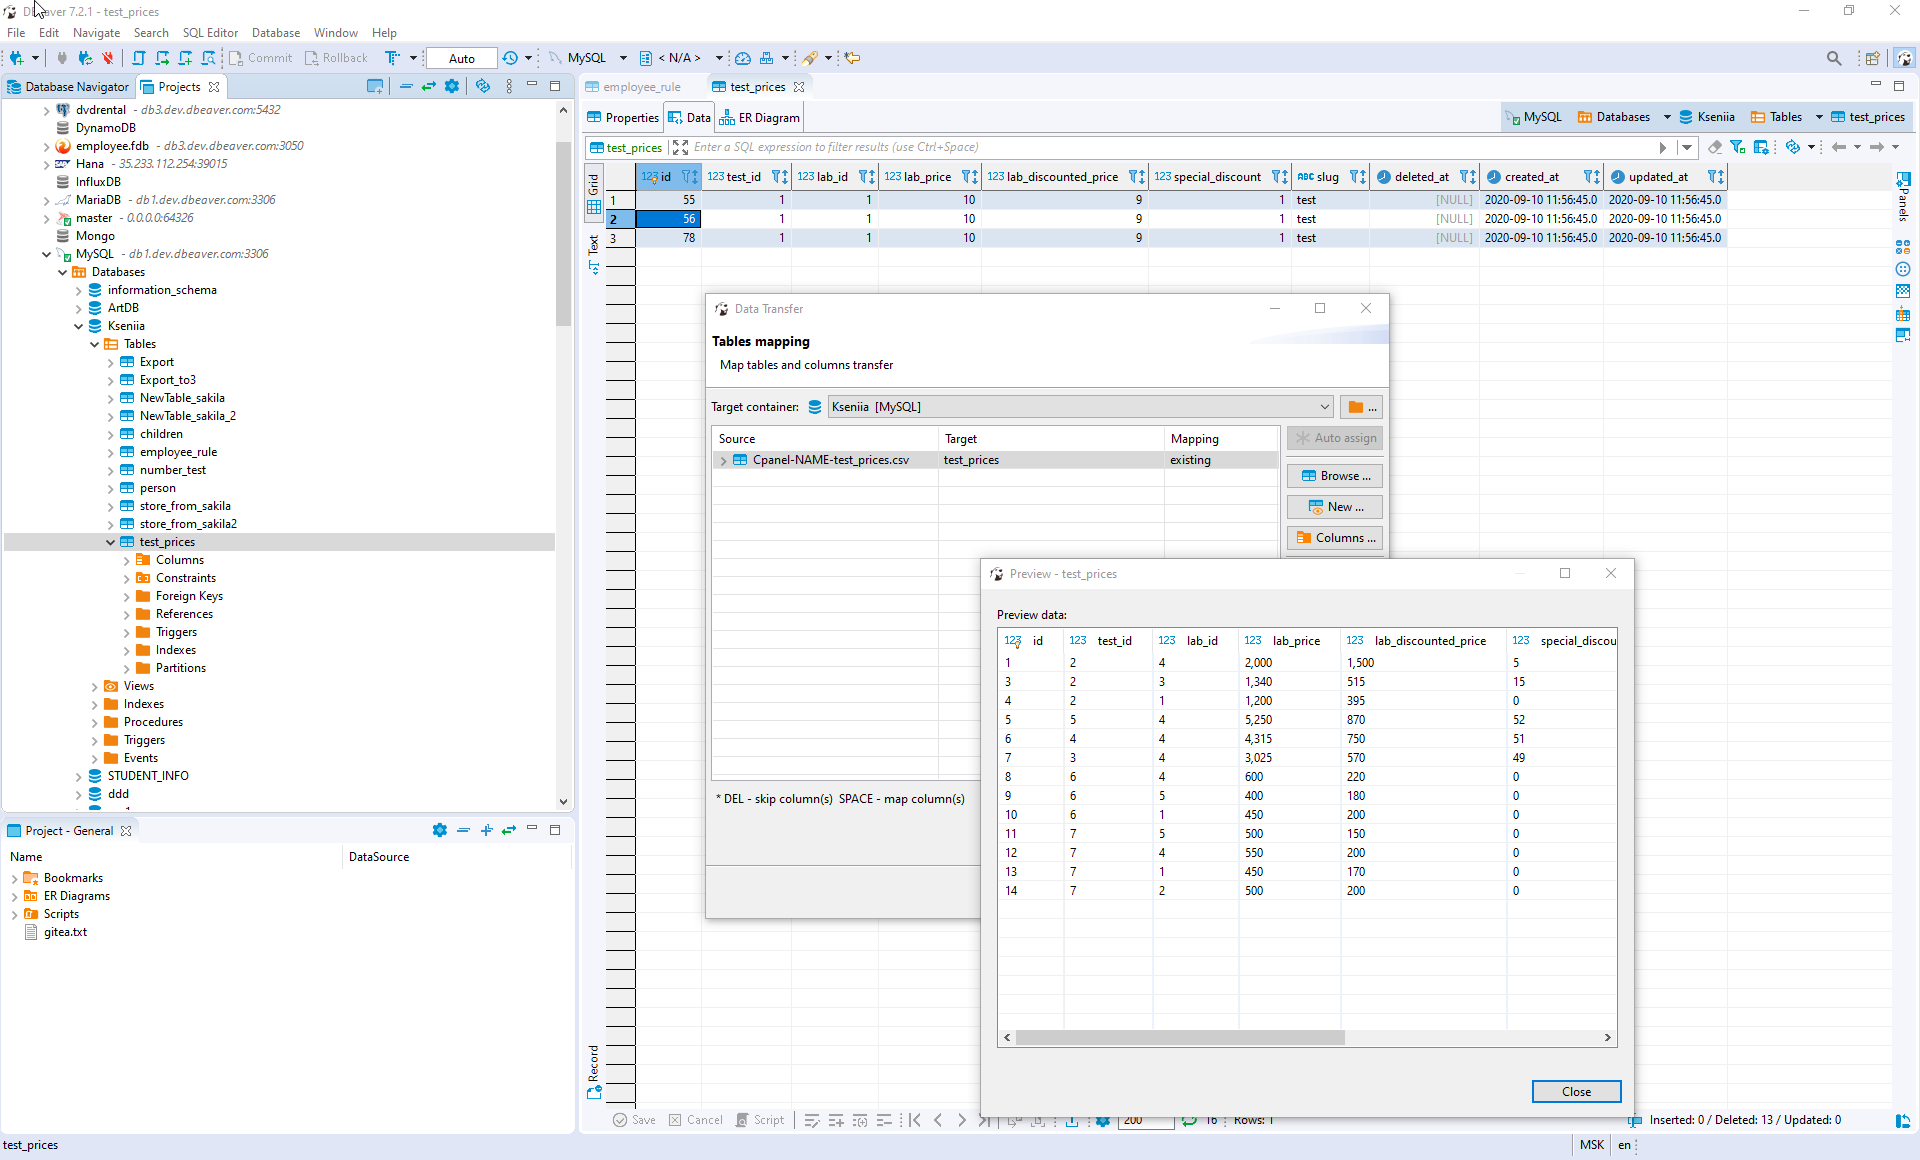The height and width of the screenshot is (1160, 1920).
Task: Expand the Cpanel-NAME-test_prices.csv source row
Action: [723, 460]
